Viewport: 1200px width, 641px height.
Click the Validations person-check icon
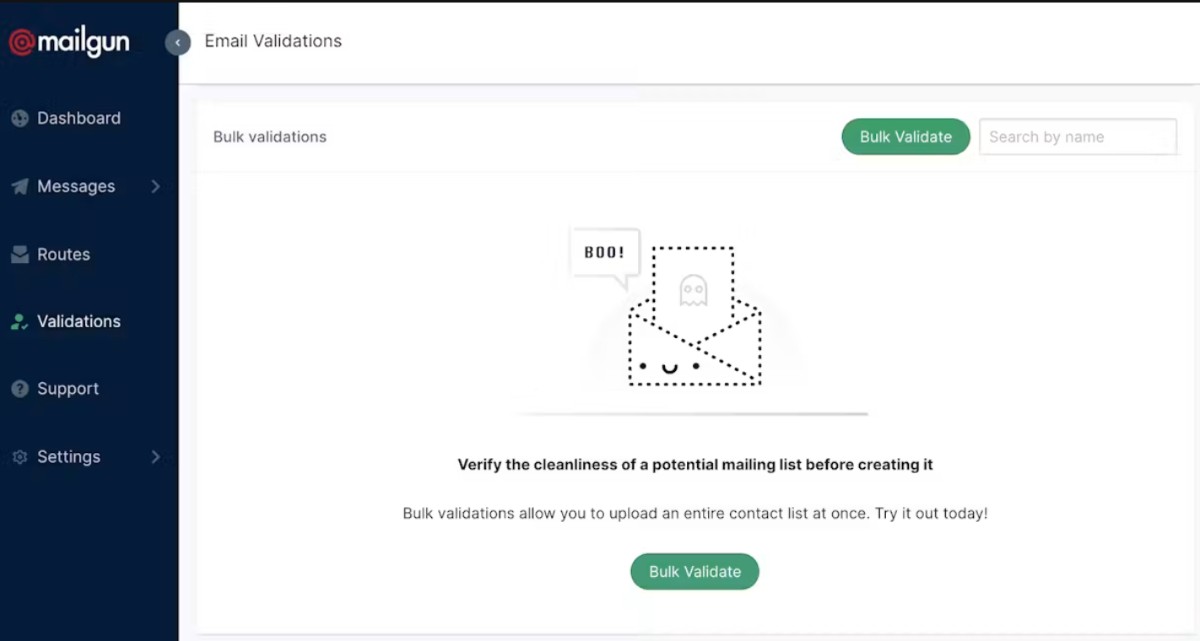pyautogui.click(x=19, y=322)
